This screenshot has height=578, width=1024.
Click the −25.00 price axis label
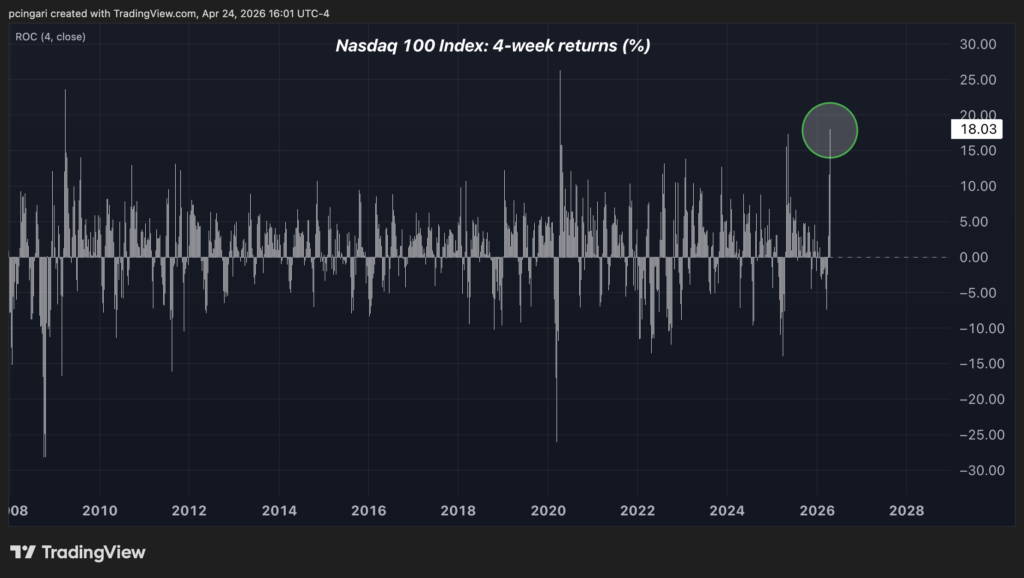(x=982, y=435)
